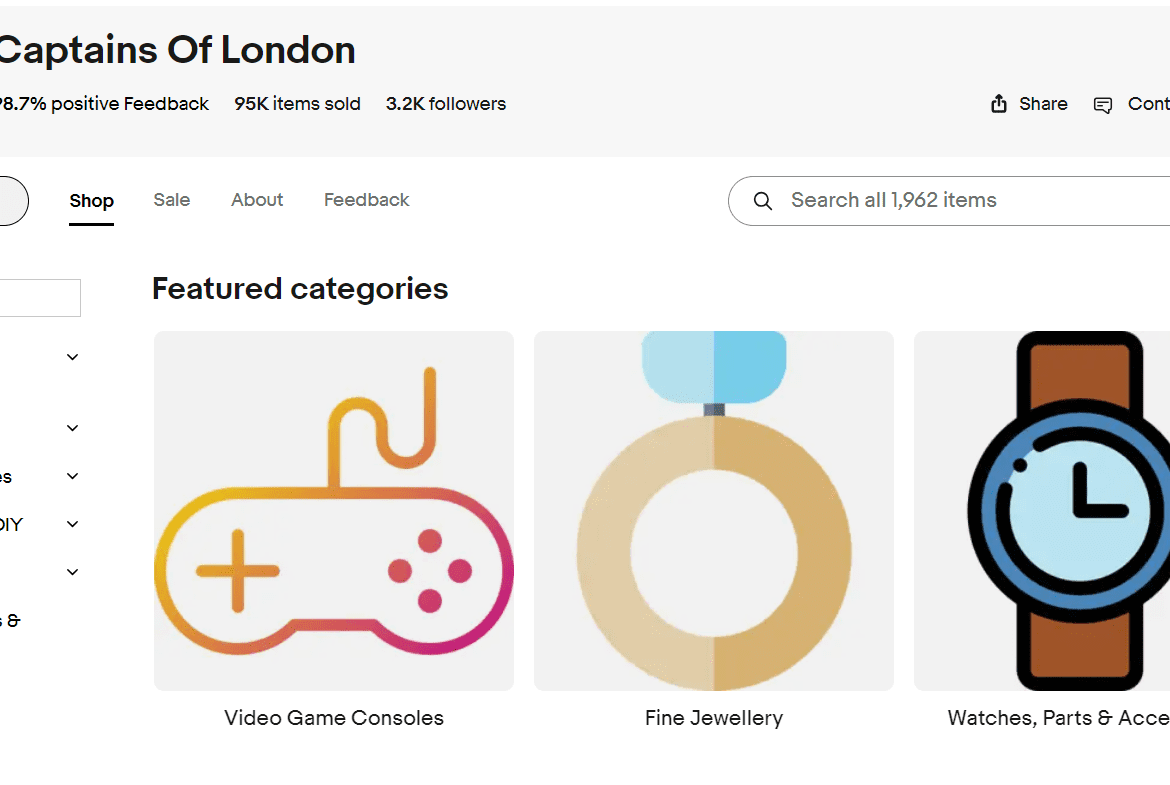Open the About tab
Image resolution: width=1170 pixels, height=785 pixels.
coord(257,200)
